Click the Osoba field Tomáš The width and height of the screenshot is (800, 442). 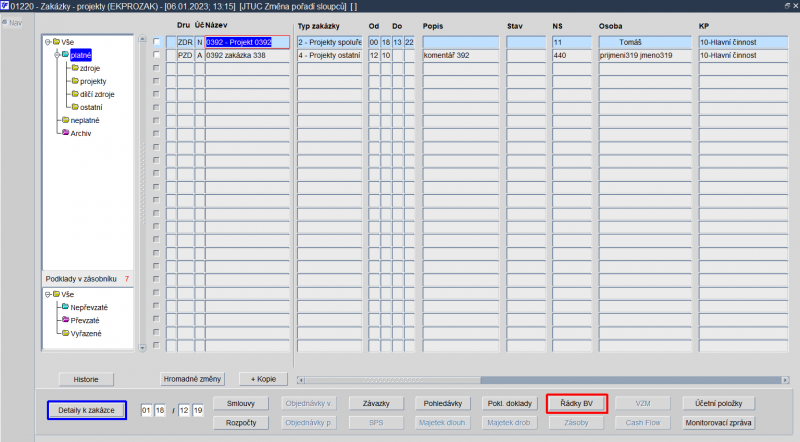pyautogui.click(x=645, y=42)
